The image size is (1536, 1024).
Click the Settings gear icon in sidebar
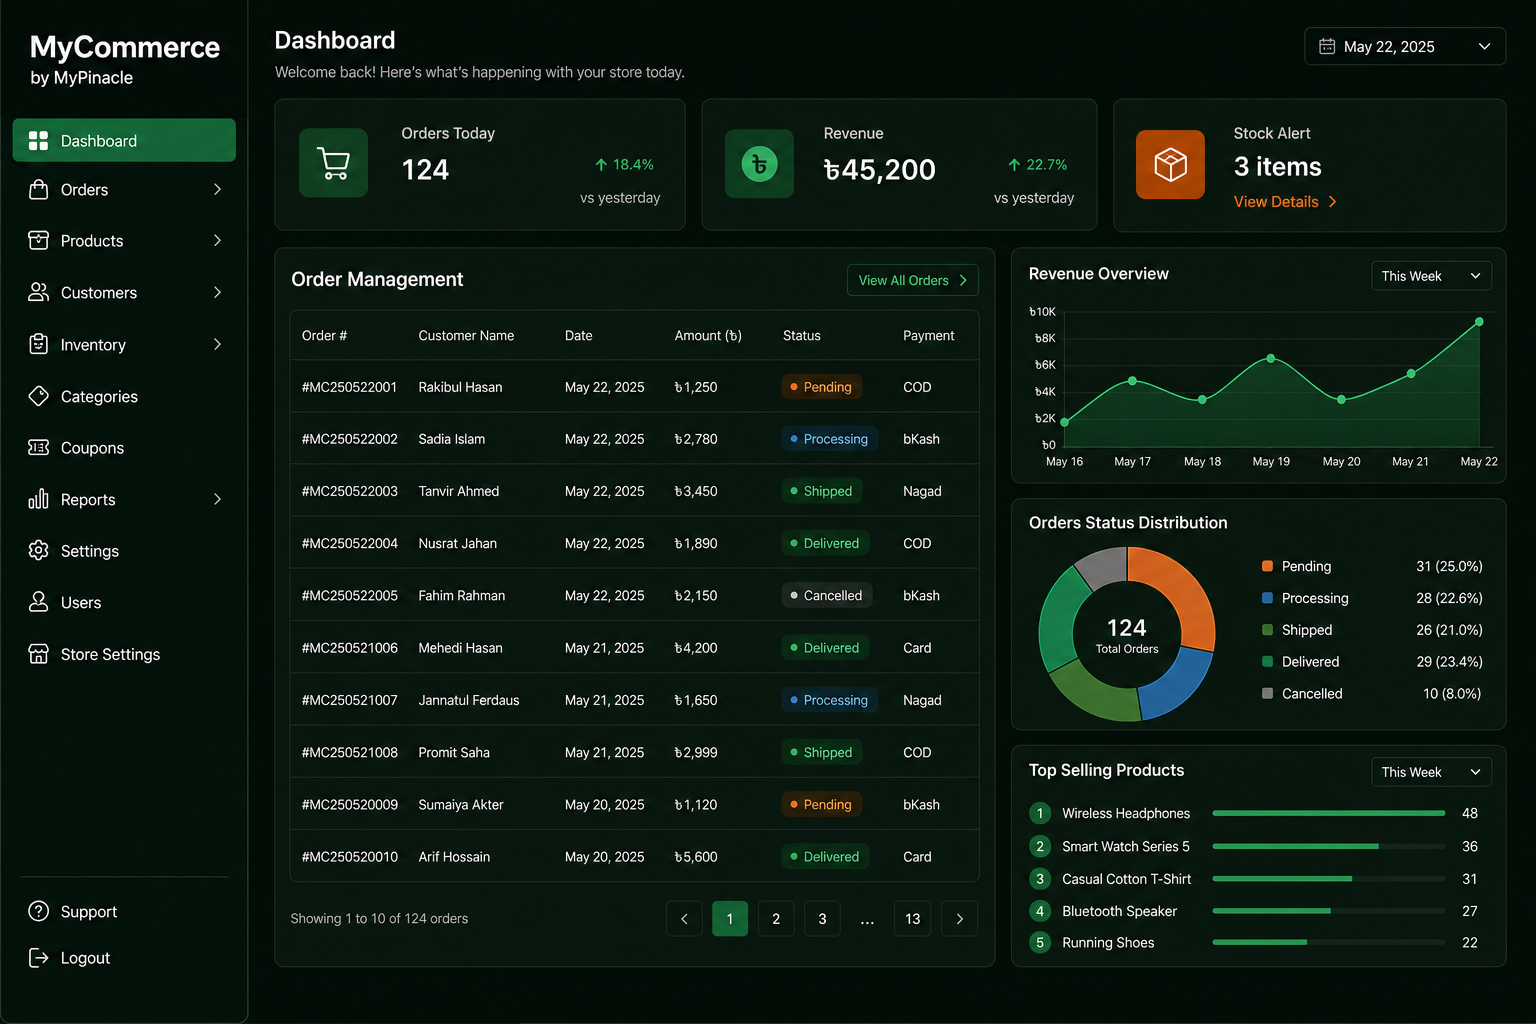pyautogui.click(x=39, y=550)
